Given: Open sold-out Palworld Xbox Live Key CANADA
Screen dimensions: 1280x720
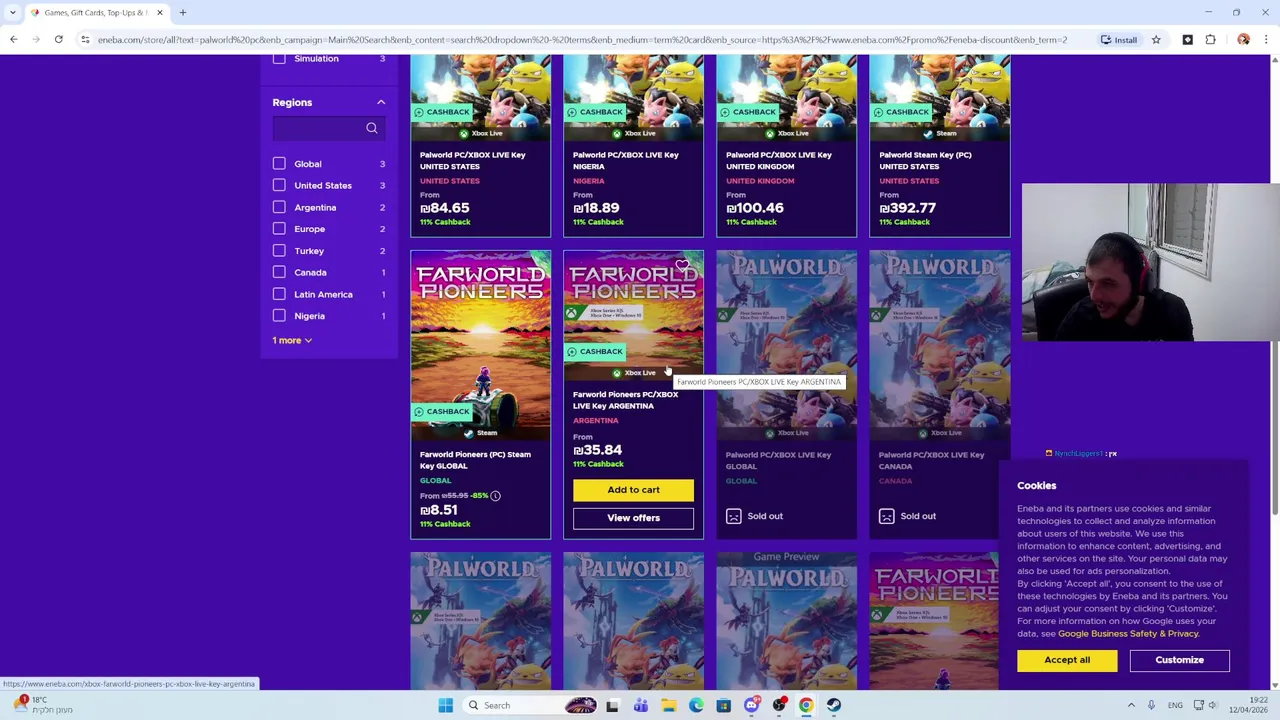Looking at the screenshot, I should pos(931,460).
